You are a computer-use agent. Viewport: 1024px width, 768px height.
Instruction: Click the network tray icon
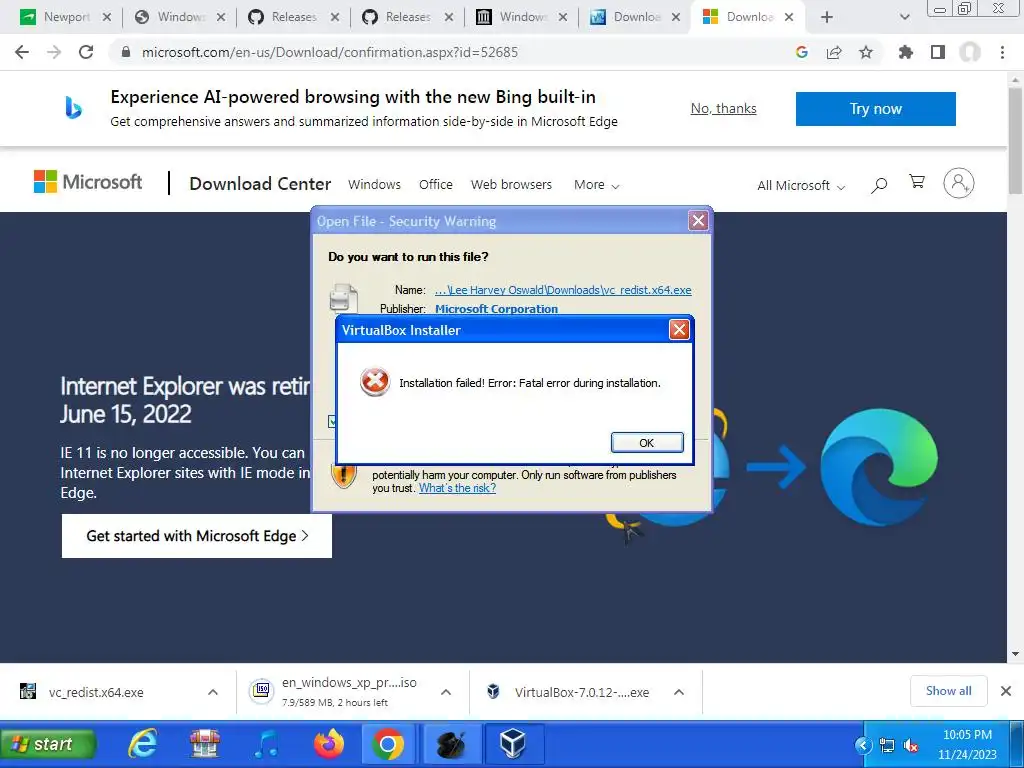886,745
